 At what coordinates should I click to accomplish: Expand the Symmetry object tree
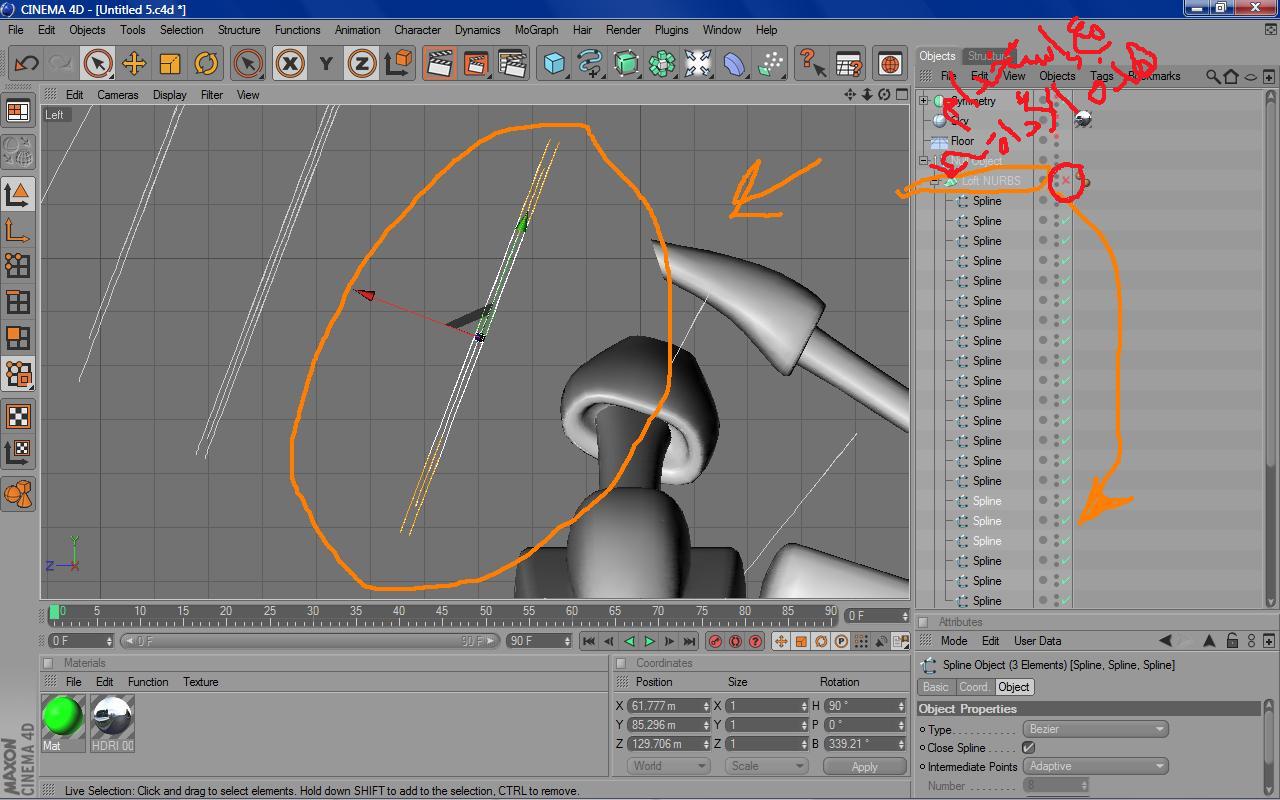[924, 101]
